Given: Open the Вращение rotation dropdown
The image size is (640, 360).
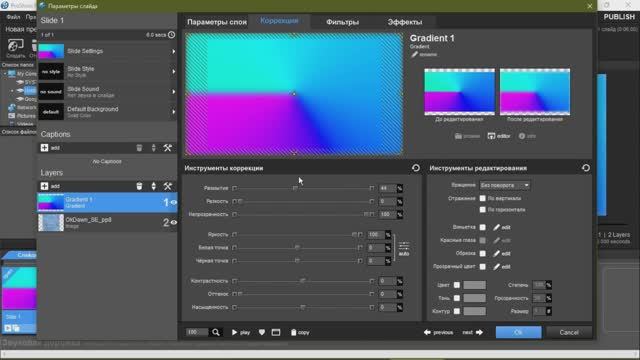Looking at the screenshot, I should click(504, 185).
